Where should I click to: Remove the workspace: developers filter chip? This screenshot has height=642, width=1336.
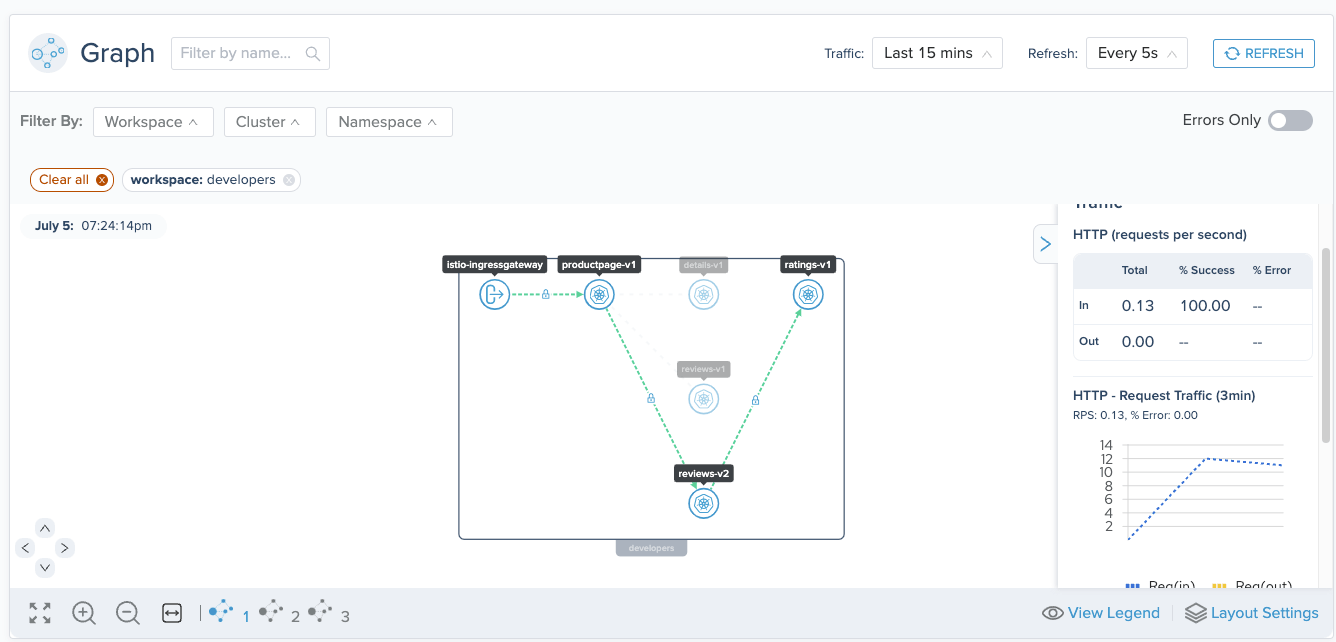coord(288,179)
